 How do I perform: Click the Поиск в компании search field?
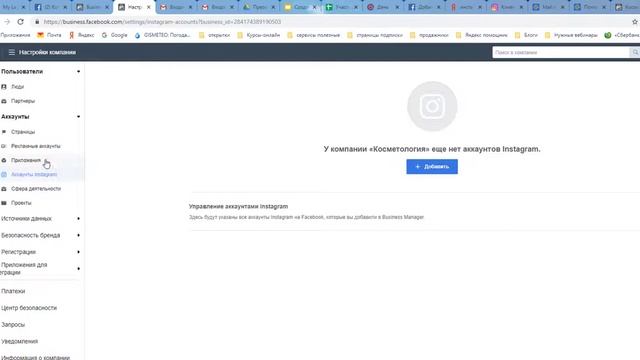pos(561,52)
